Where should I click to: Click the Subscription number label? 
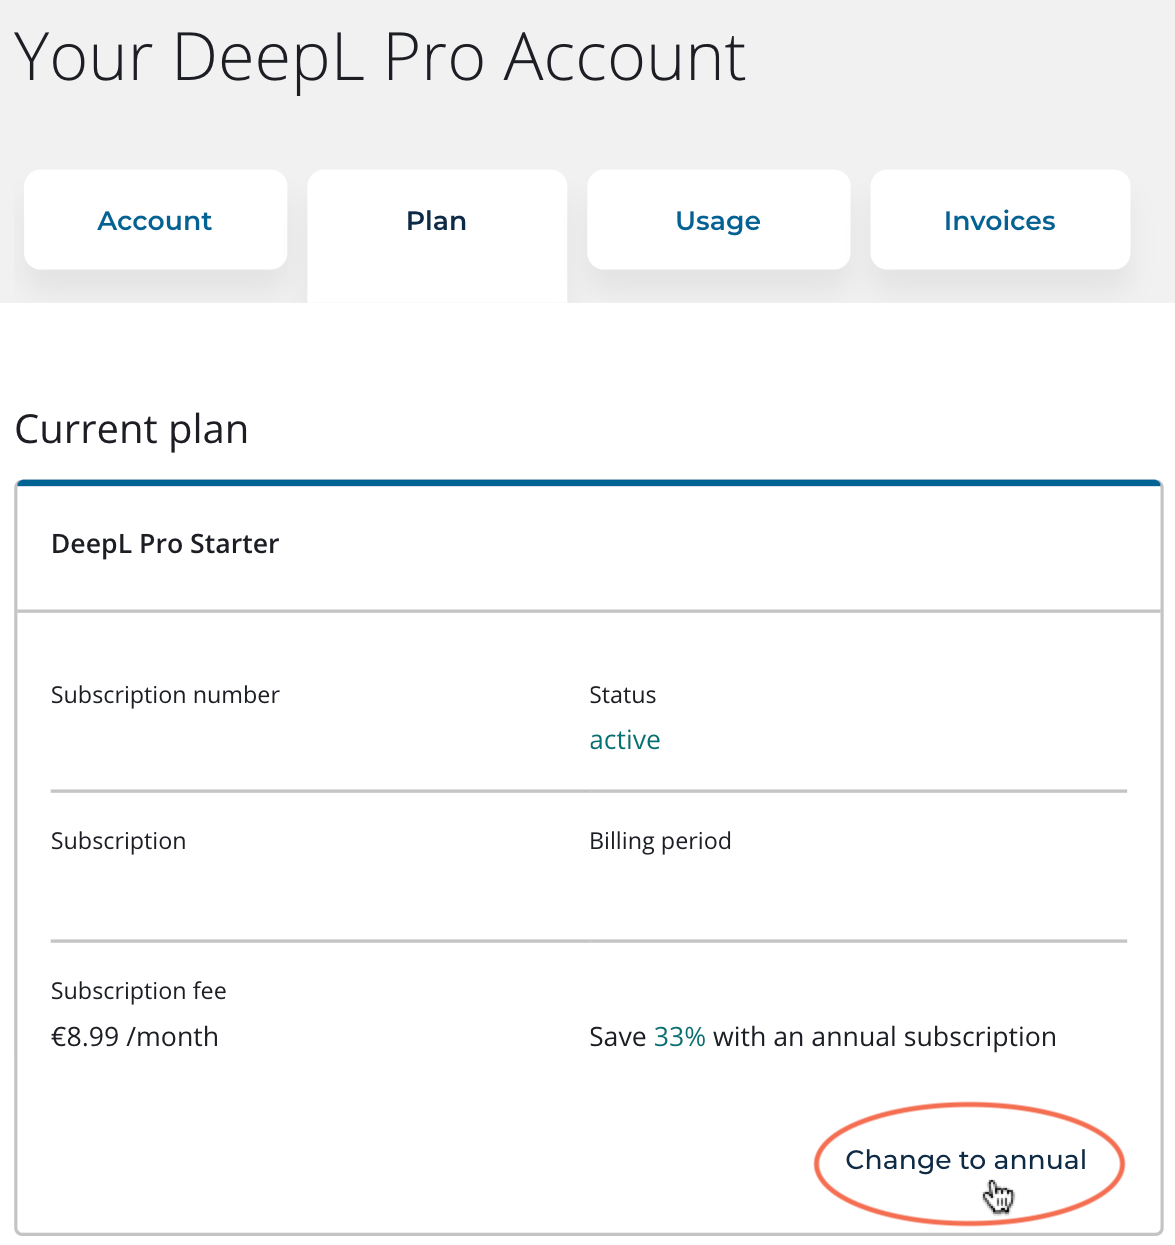pyautogui.click(x=165, y=695)
